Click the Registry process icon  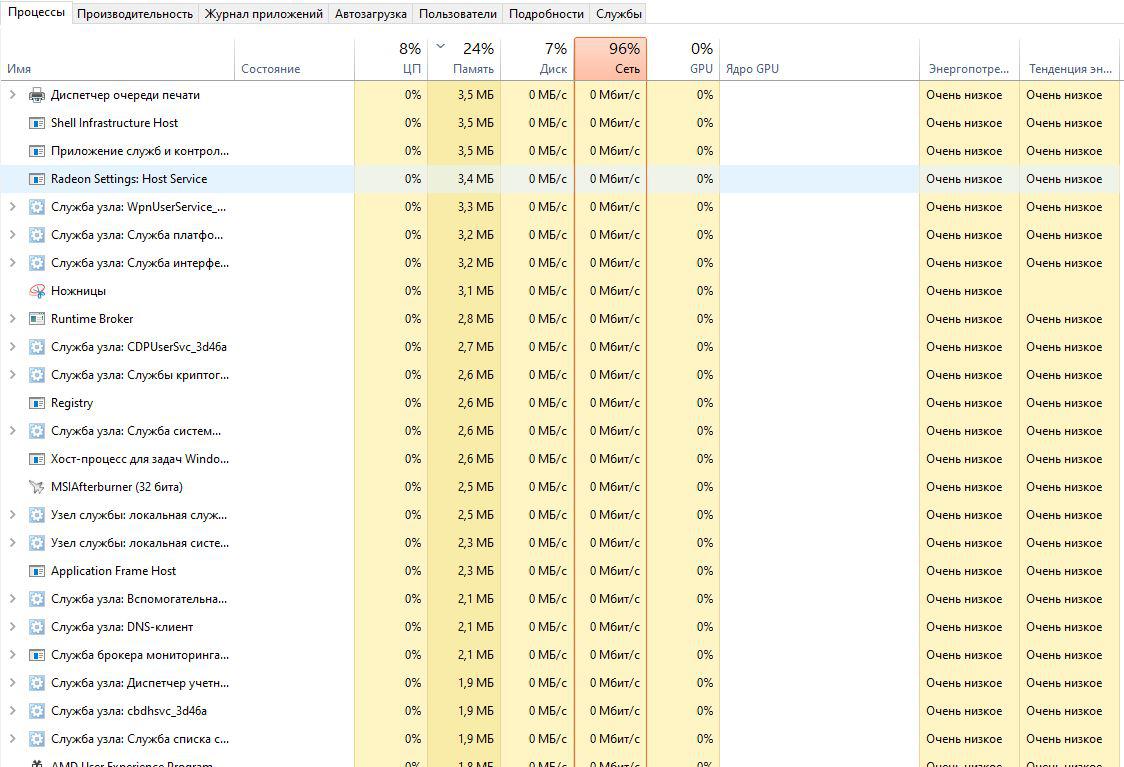(37, 403)
